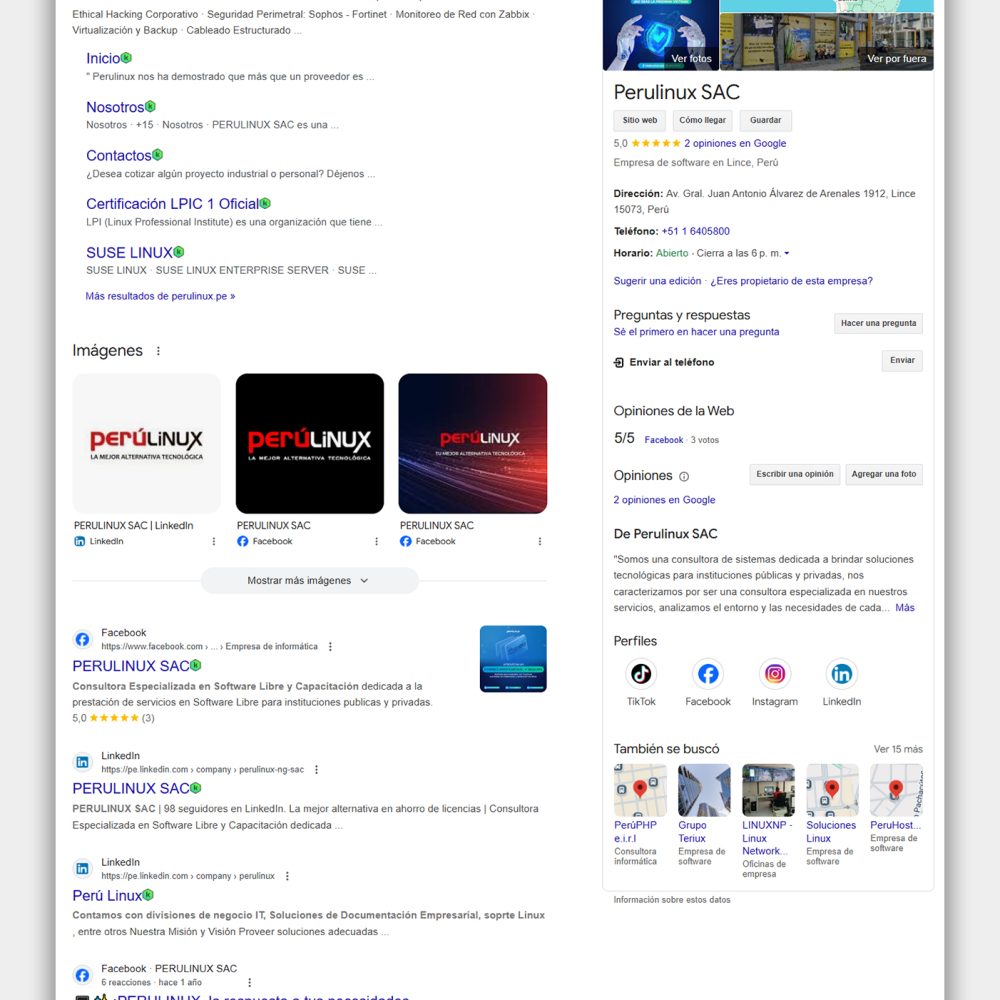The height and width of the screenshot is (1000, 1000).
Task: Open the overflow menu on the facebook.com result
Action: point(329,646)
